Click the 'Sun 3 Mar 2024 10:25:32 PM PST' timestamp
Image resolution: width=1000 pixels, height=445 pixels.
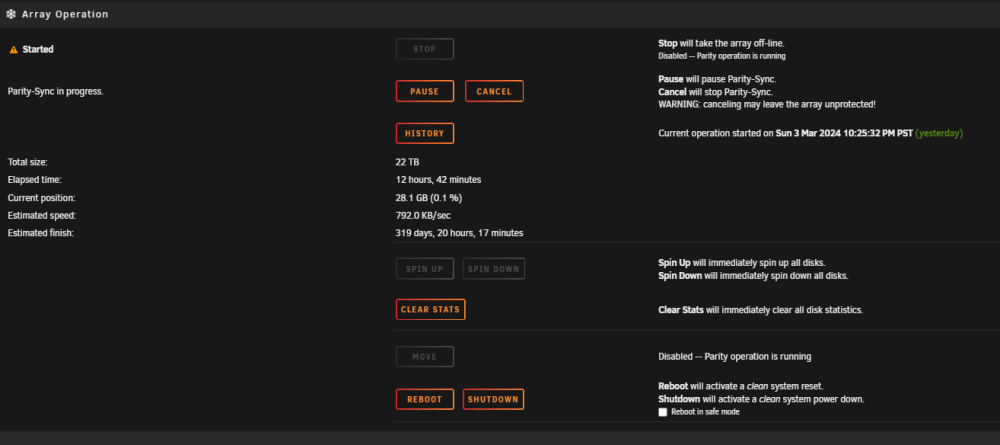tap(844, 133)
